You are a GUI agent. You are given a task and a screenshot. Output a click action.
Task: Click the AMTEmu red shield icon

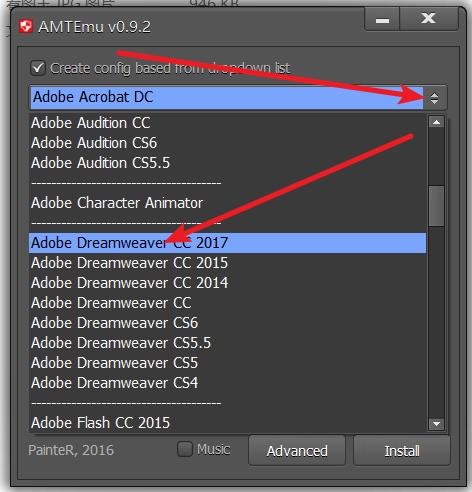(26, 27)
